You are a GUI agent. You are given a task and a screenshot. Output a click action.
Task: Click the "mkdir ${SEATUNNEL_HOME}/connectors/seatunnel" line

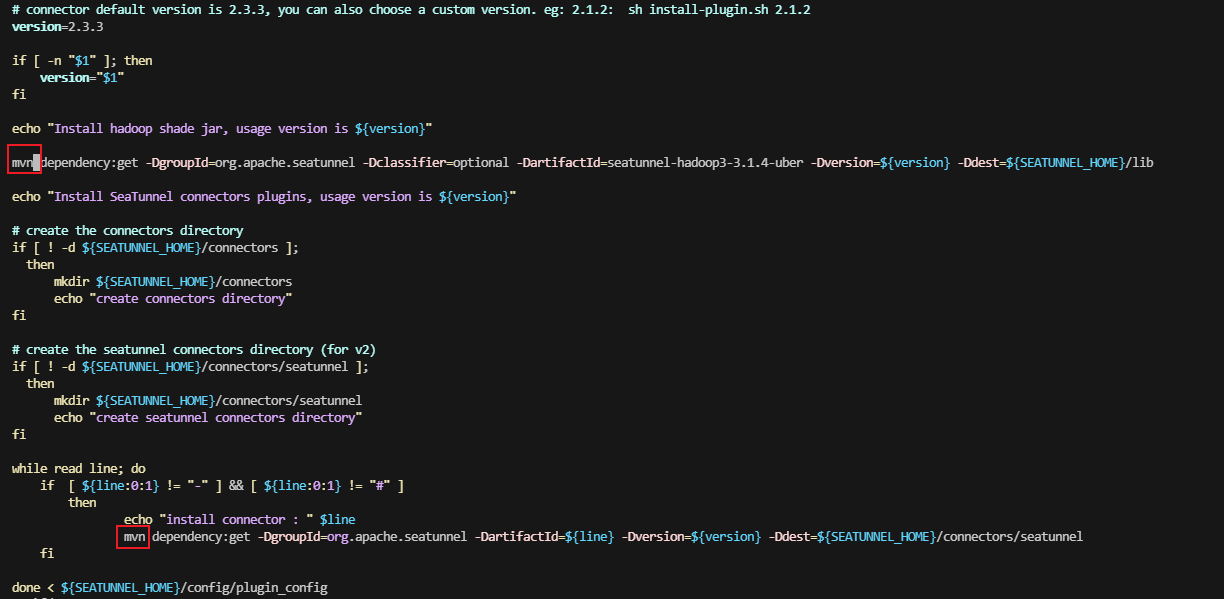point(208,400)
